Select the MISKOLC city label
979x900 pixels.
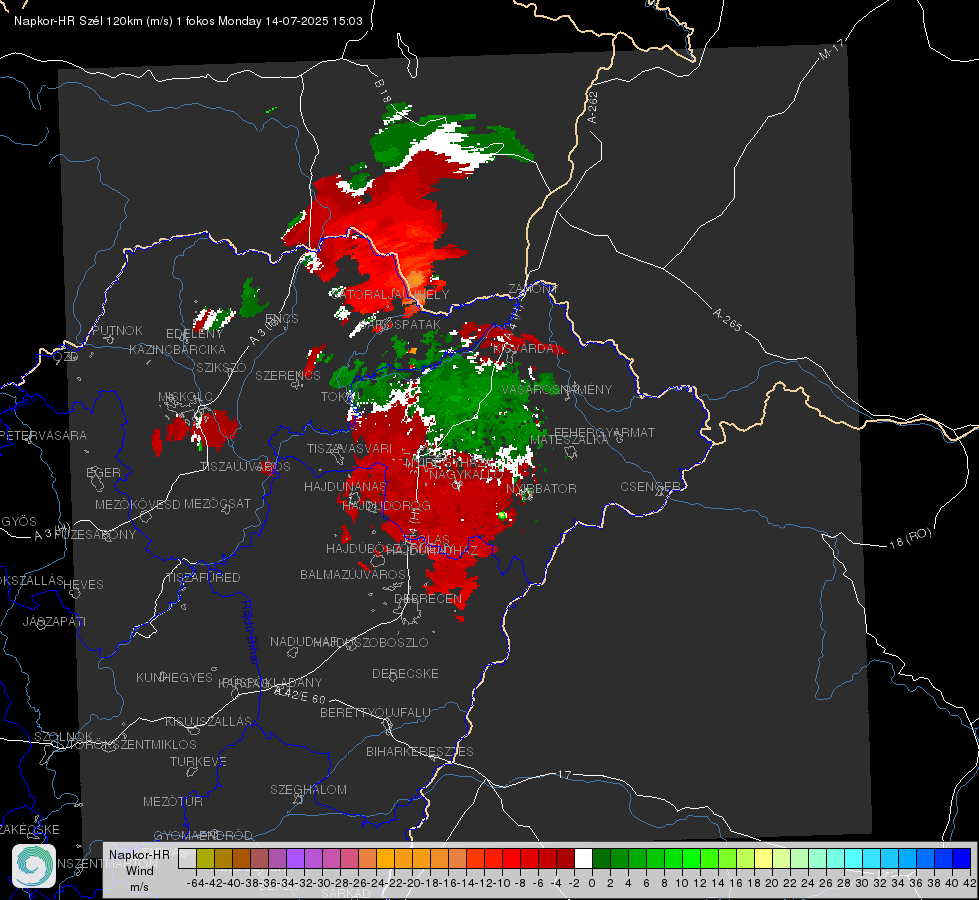pyautogui.click(x=185, y=397)
